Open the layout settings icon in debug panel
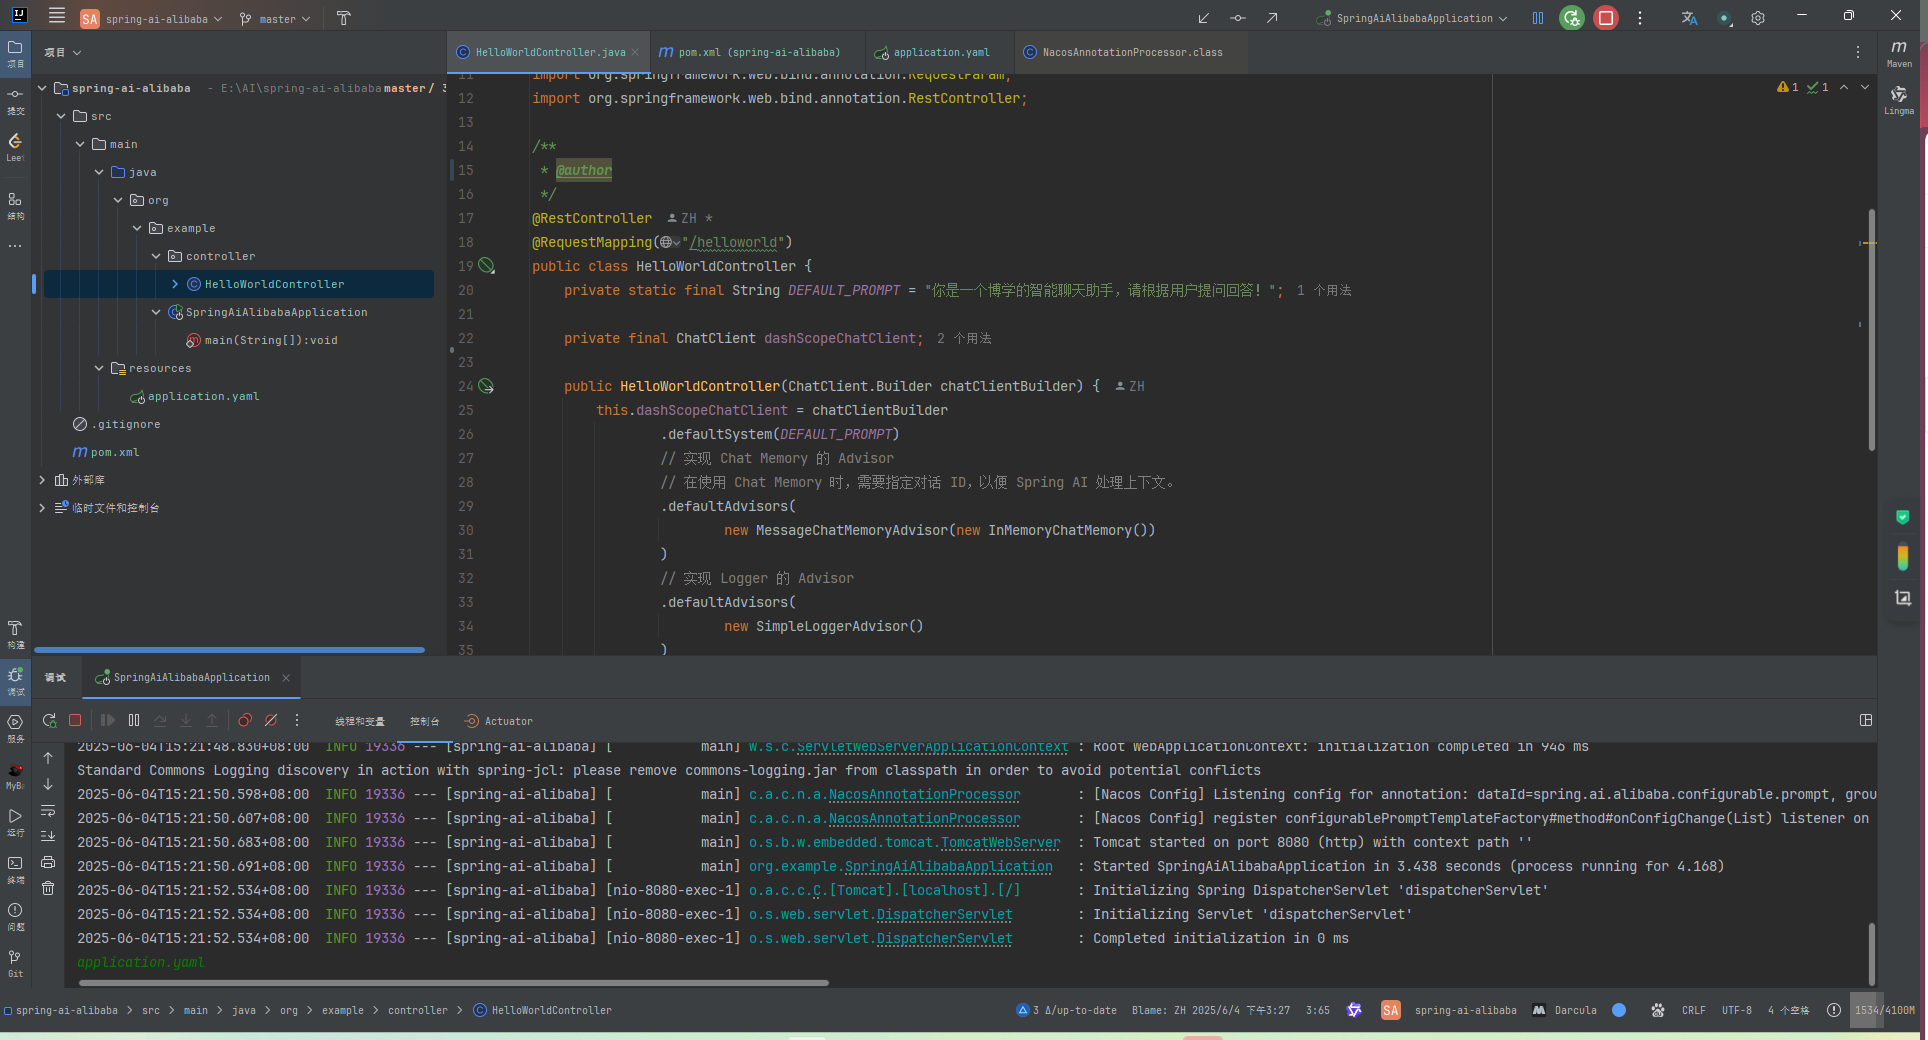1928x1040 pixels. click(1866, 720)
